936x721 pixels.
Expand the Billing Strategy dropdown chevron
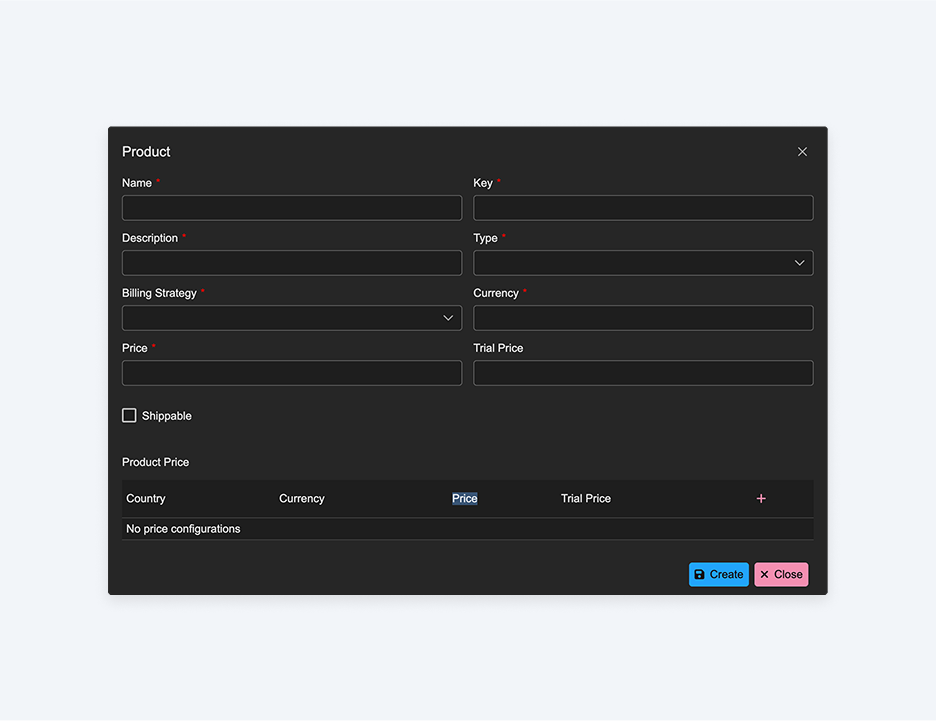(x=448, y=318)
